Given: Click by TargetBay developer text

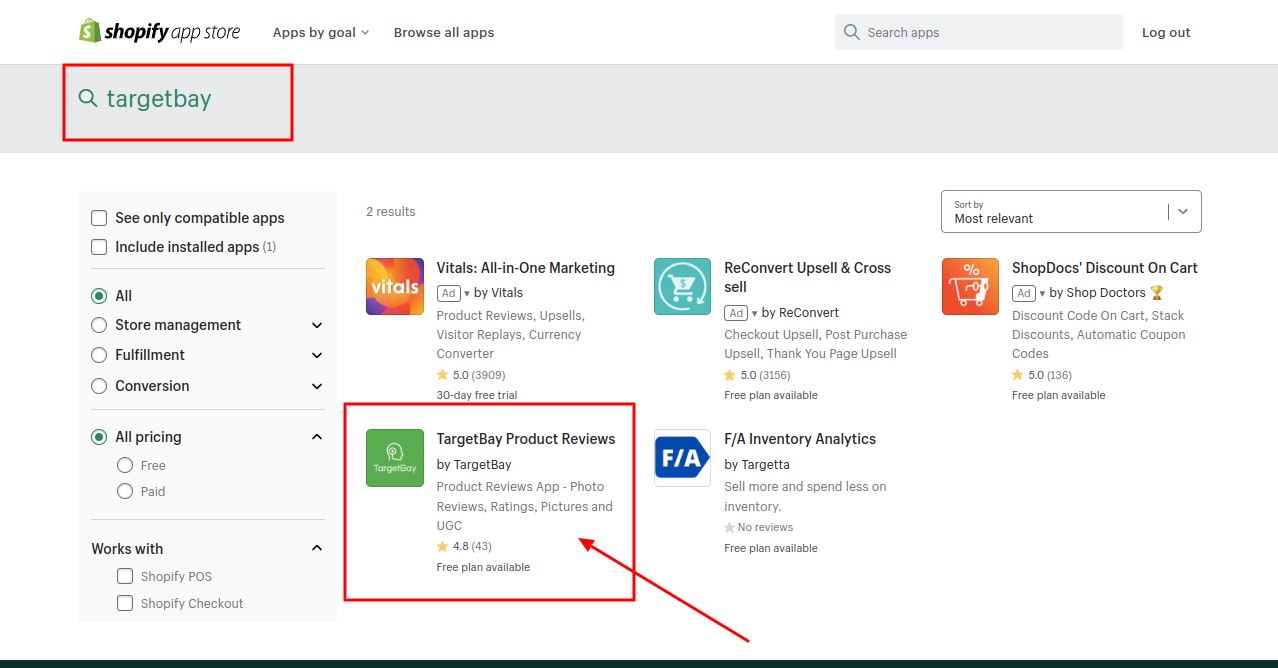Looking at the screenshot, I should pos(474,464).
